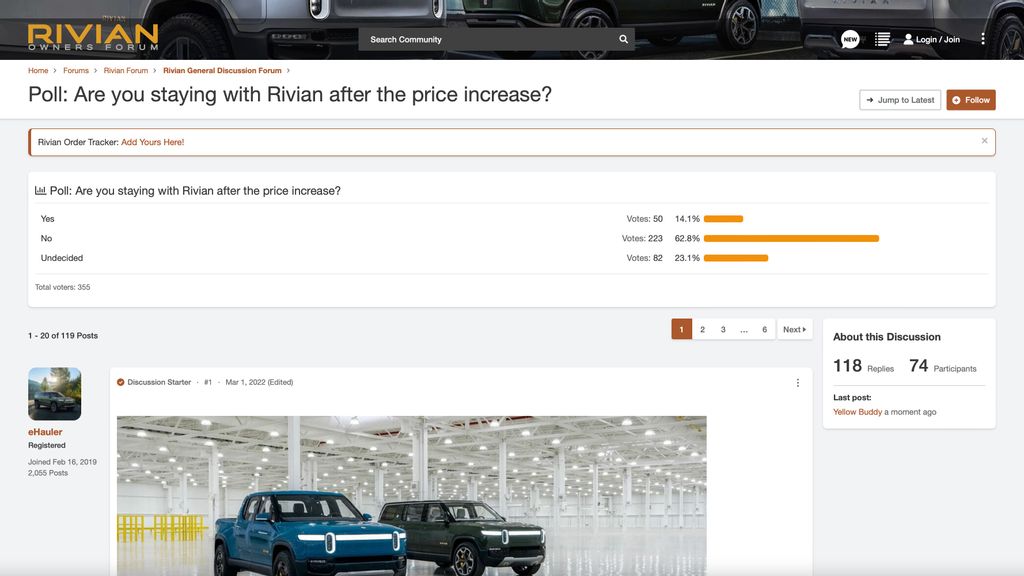Click Jump to Latest button
The image size is (1024, 576).
900,100
